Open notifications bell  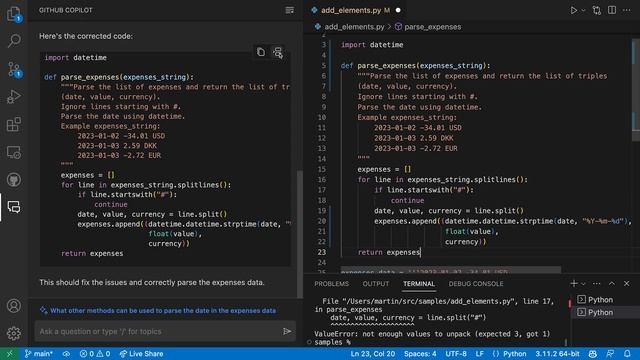627,353
